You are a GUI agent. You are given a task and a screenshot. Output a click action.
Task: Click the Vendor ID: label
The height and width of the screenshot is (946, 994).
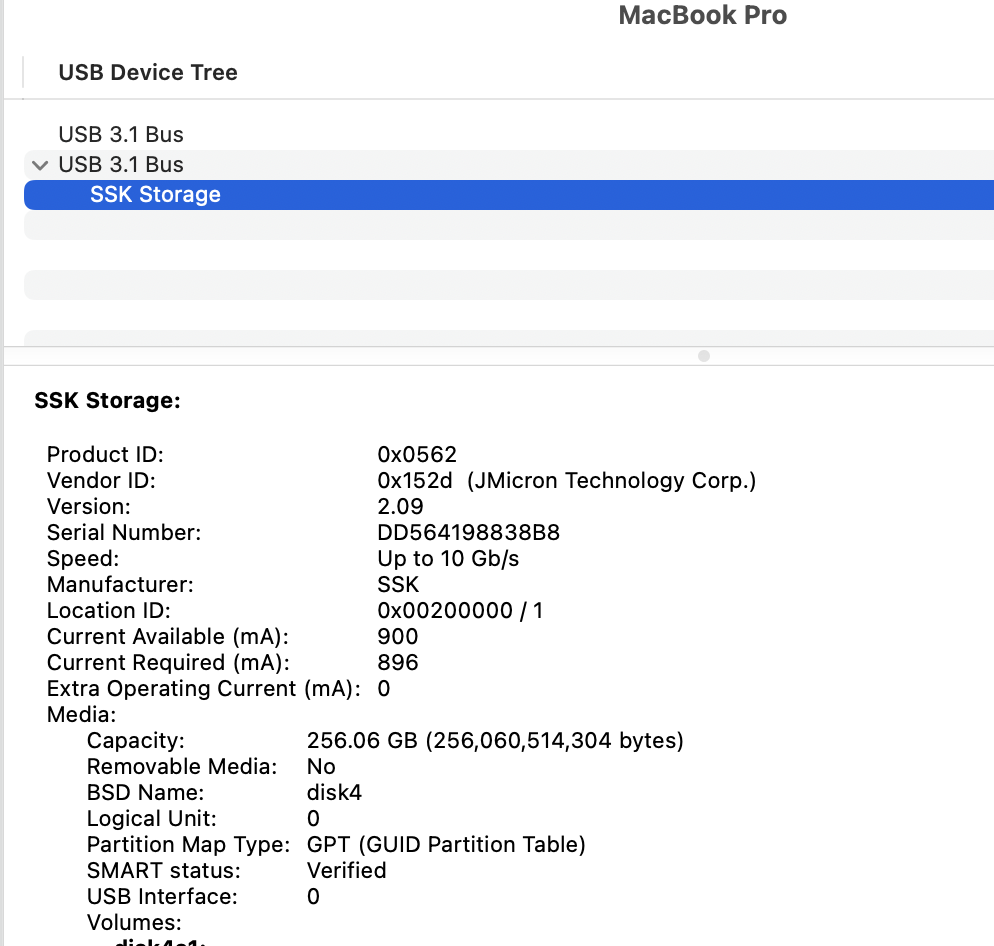coord(101,481)
